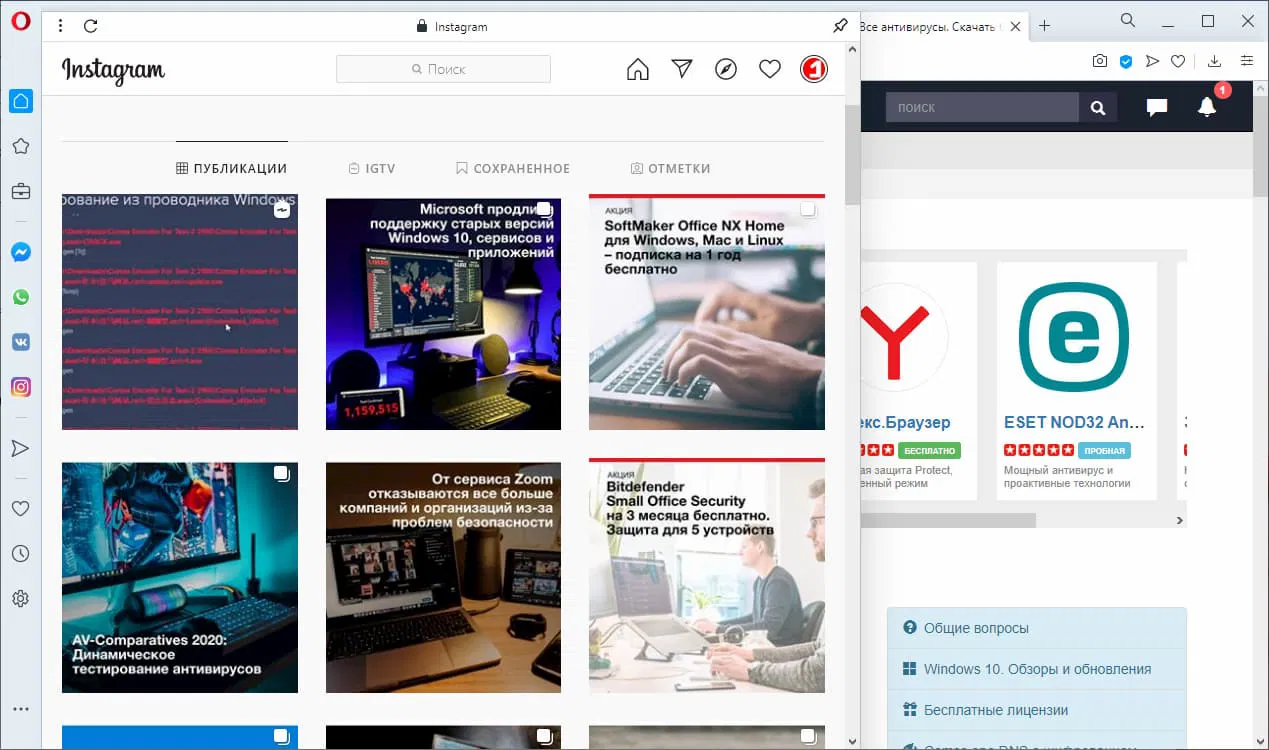Open the downloads icon in toolbar
1269x750 pixels.
1214,61
